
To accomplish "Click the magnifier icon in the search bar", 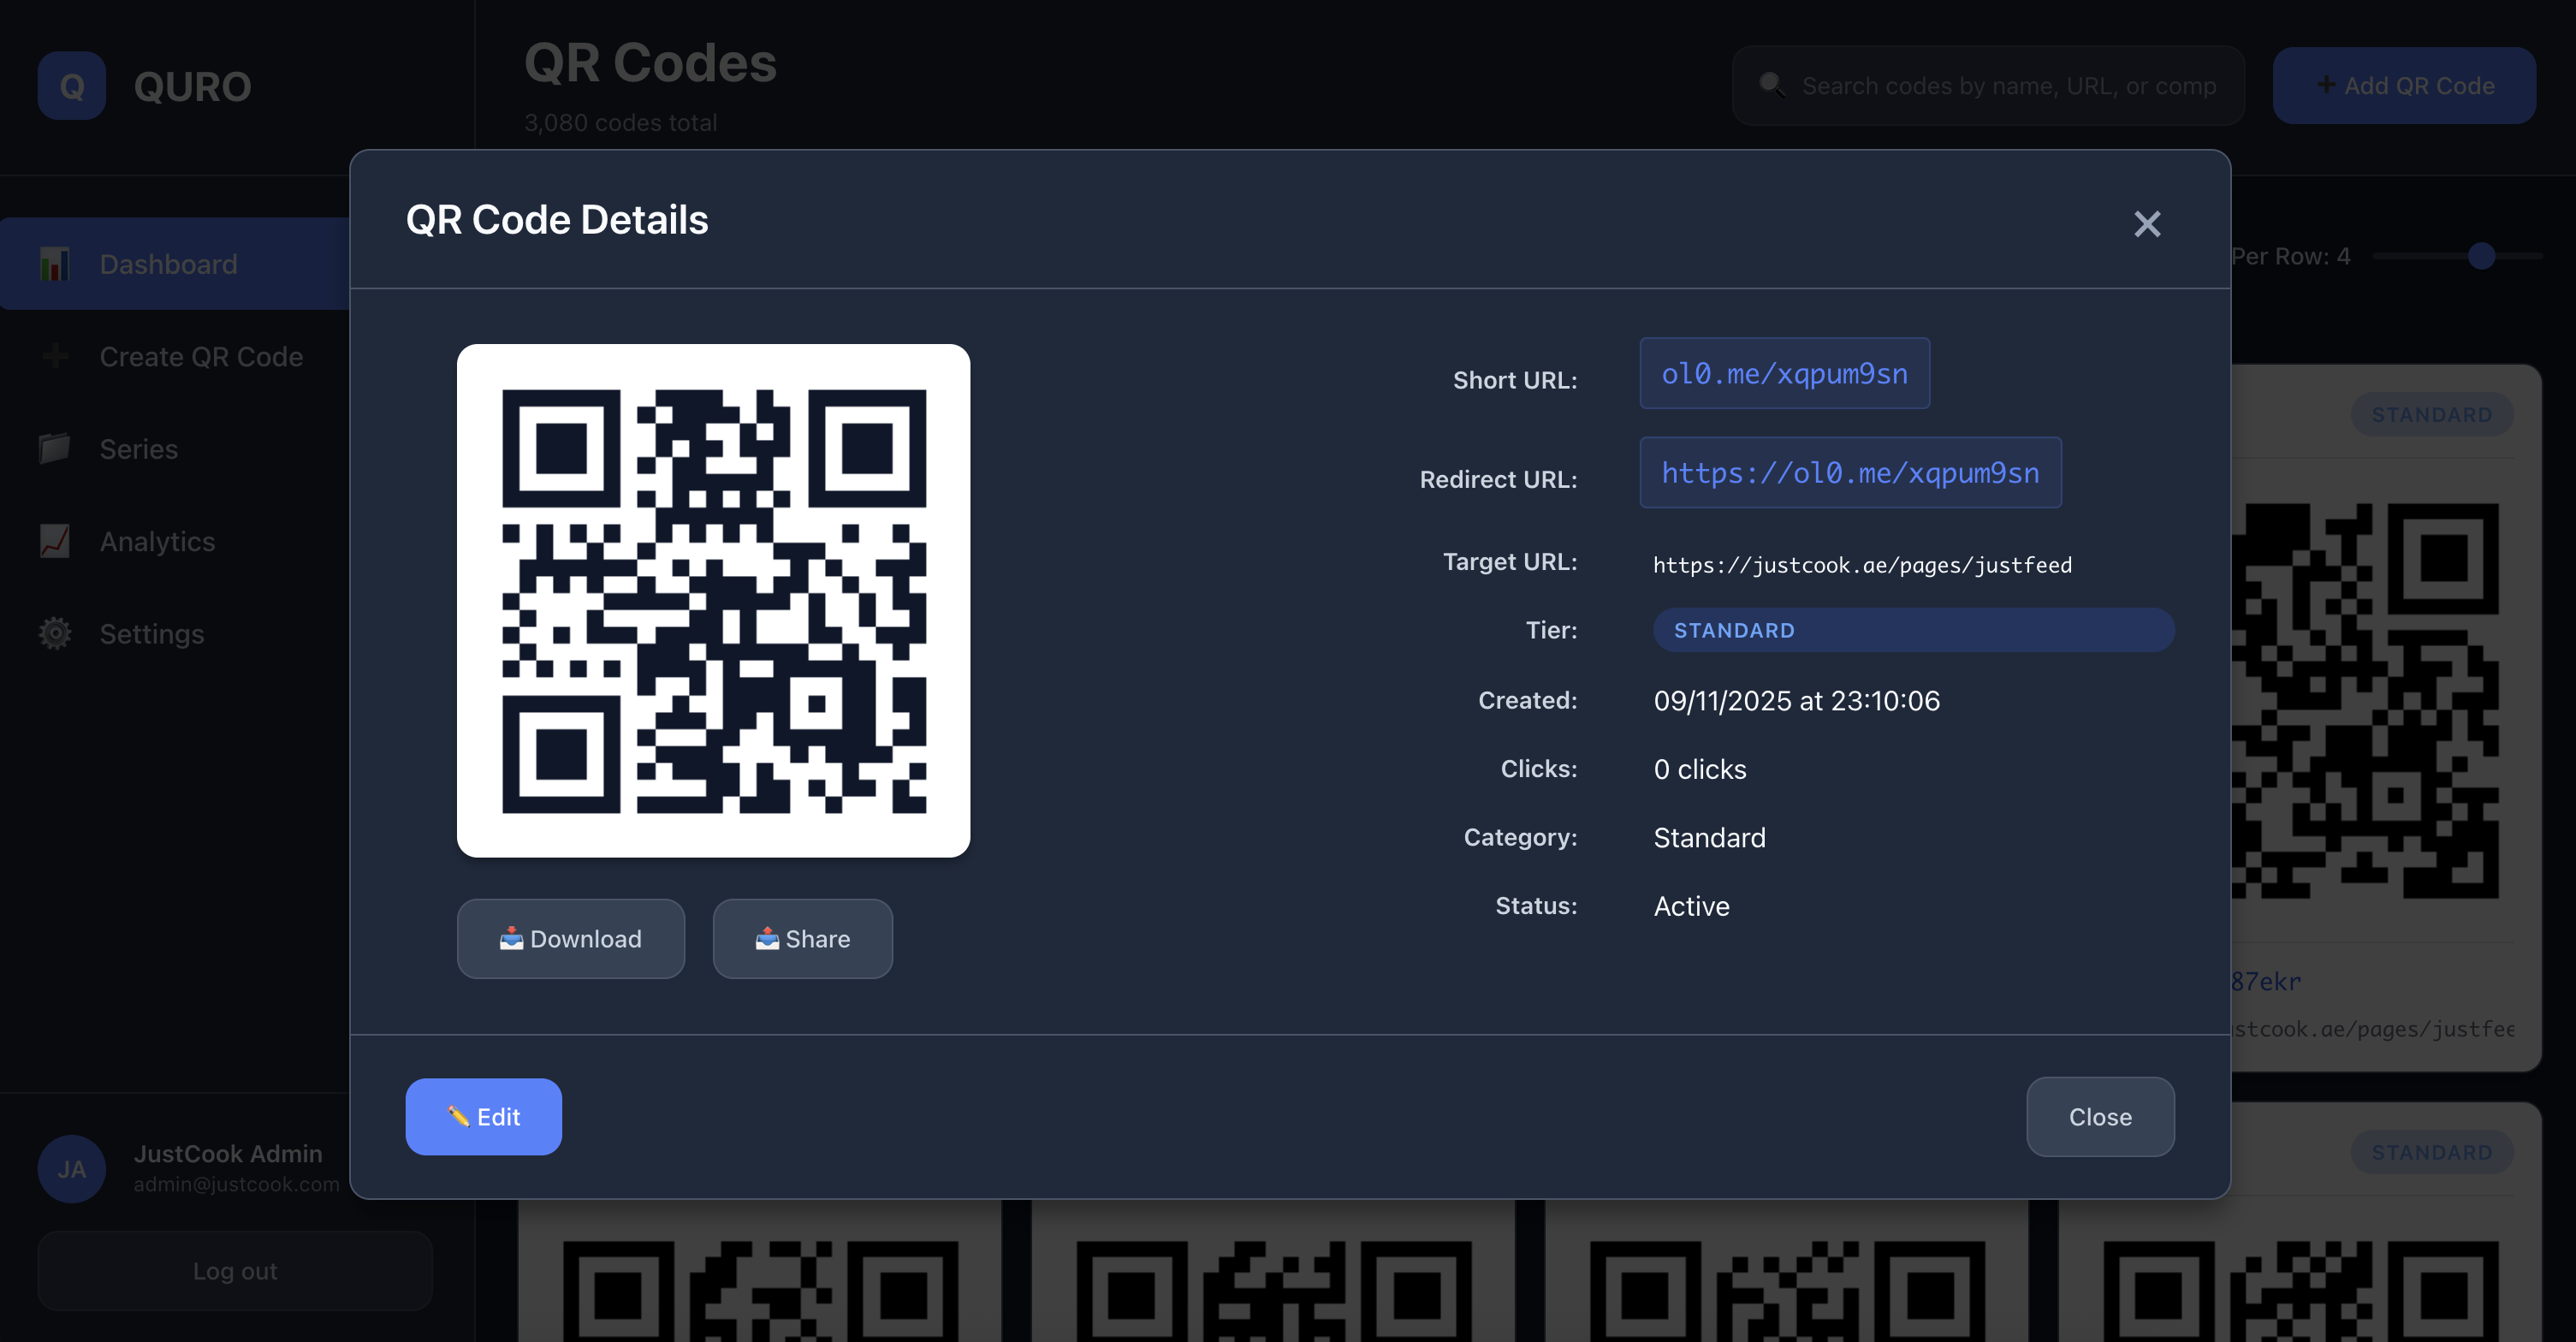I will click(x=1773, y=86).
